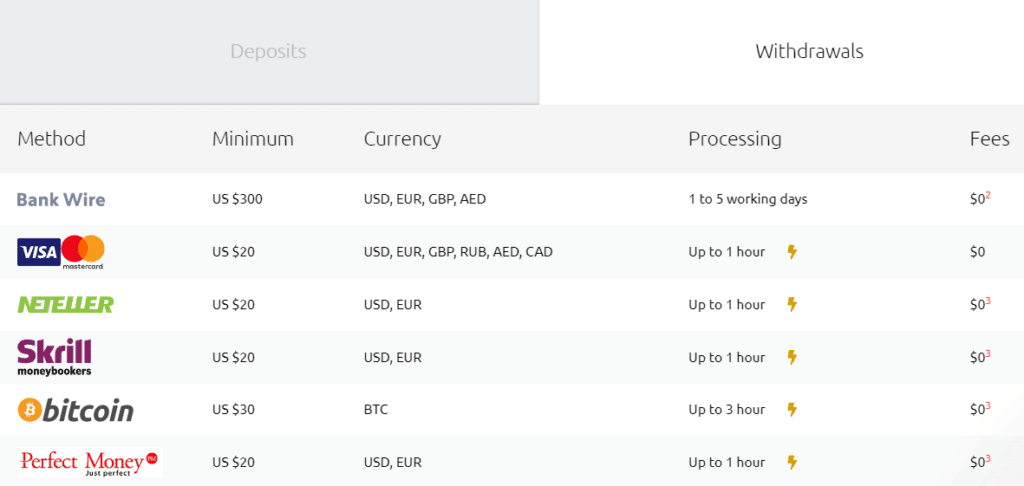Switch to the Deposits tab
This screenshot has width=1024, height=486.
click(268, 51)
